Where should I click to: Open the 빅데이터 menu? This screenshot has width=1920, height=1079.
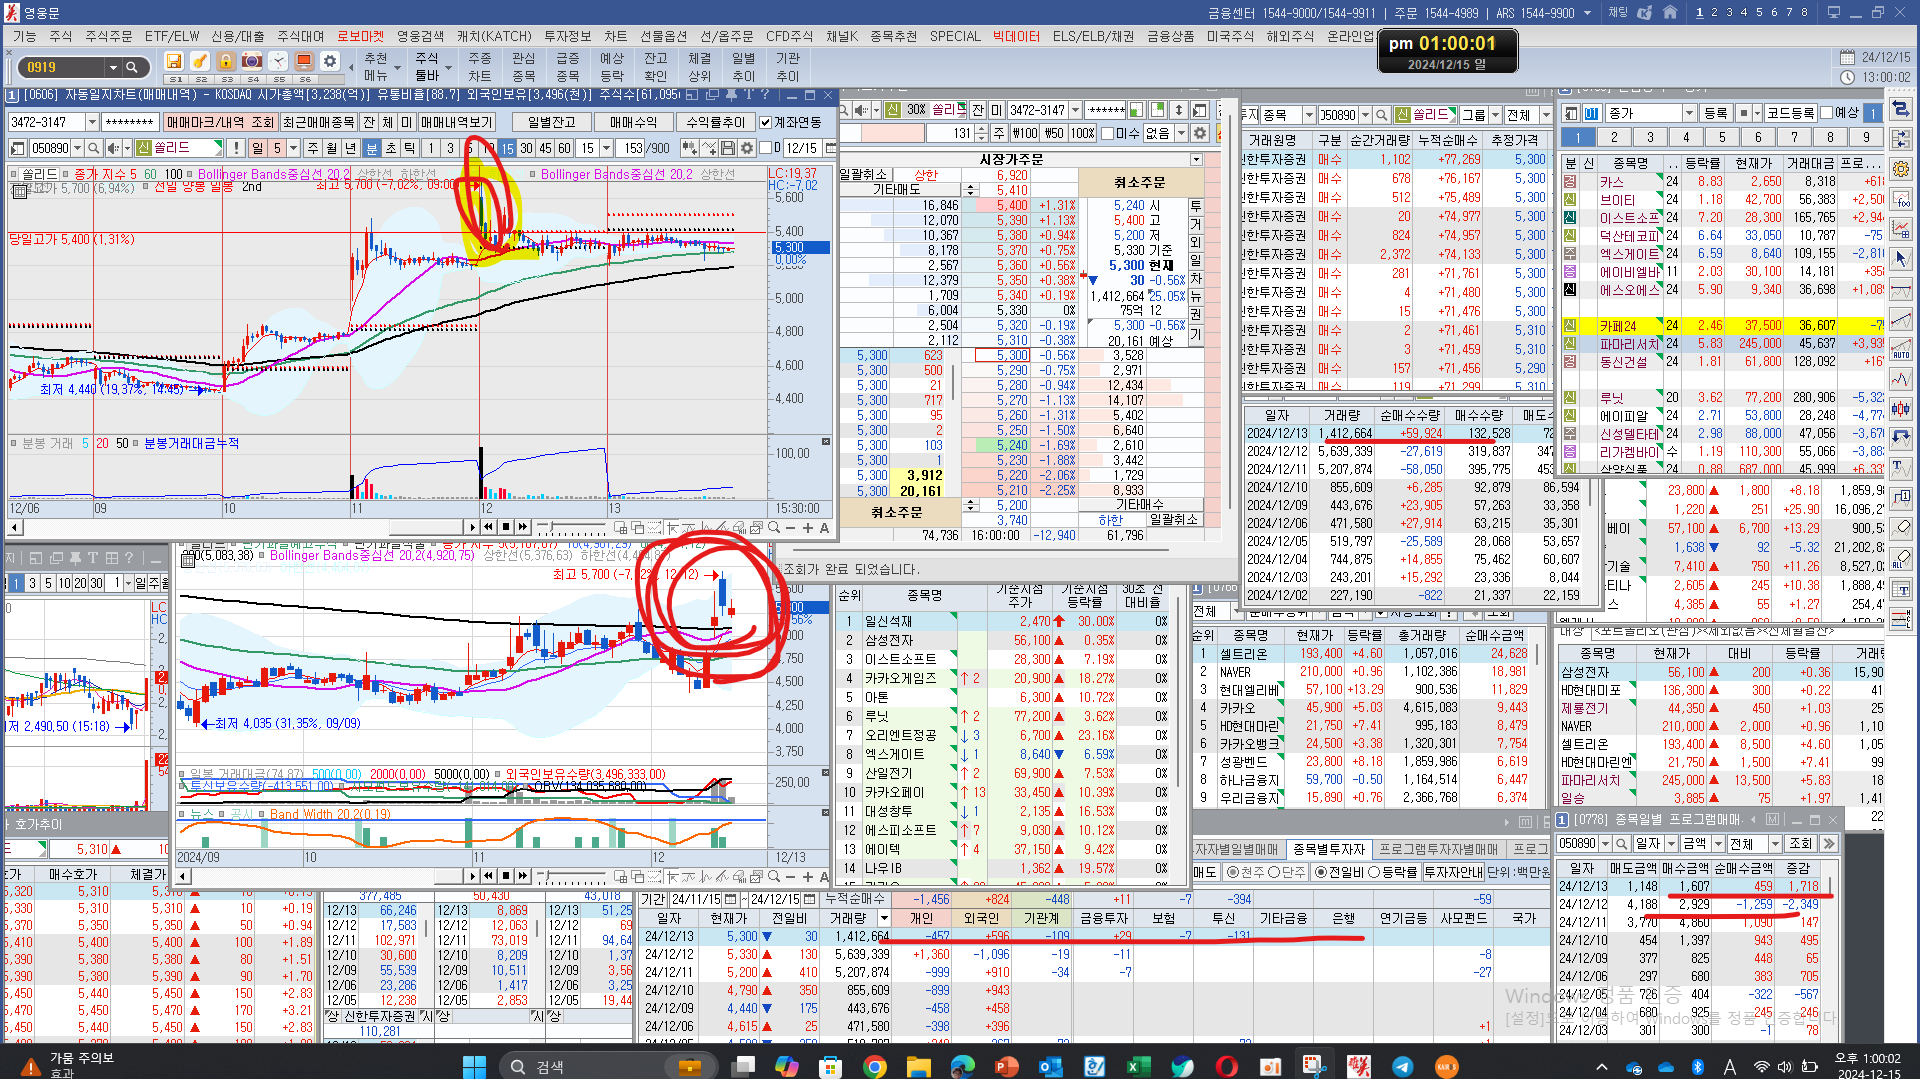point(1016,36)
